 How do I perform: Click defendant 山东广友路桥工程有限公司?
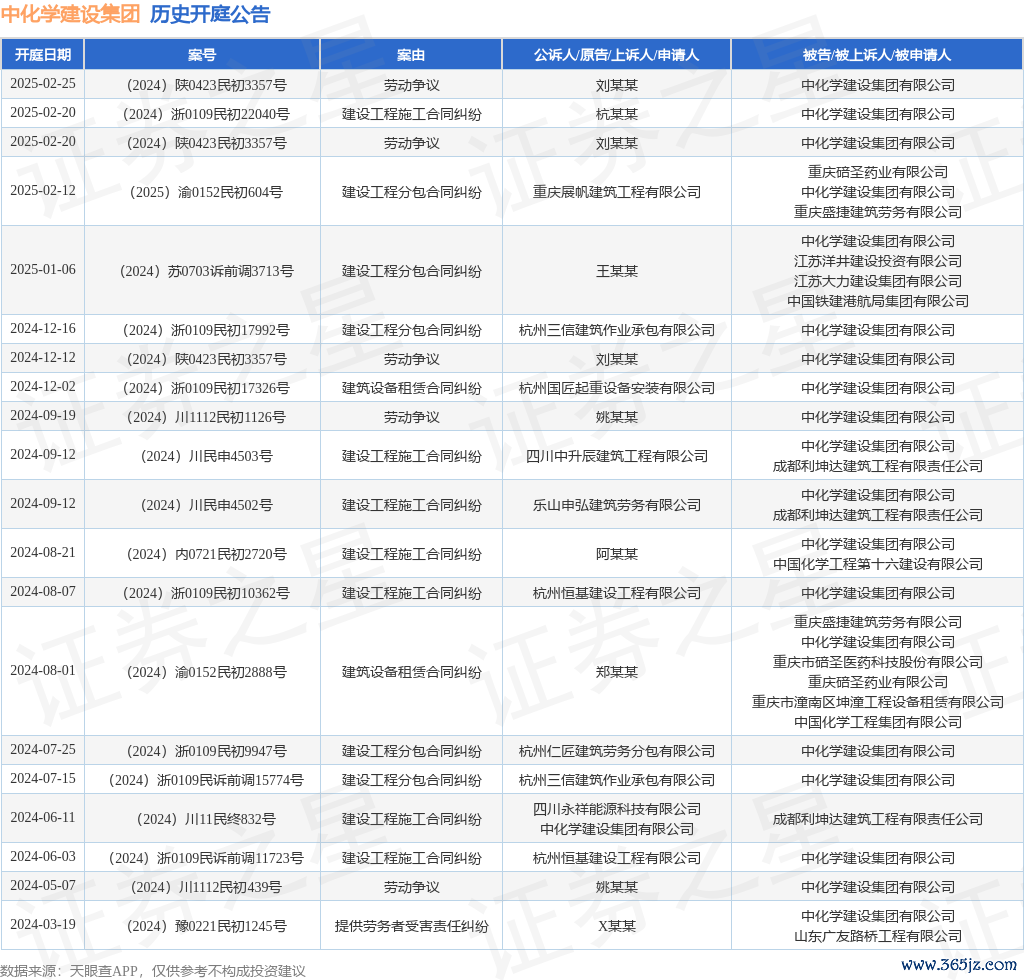pos(878,936)
